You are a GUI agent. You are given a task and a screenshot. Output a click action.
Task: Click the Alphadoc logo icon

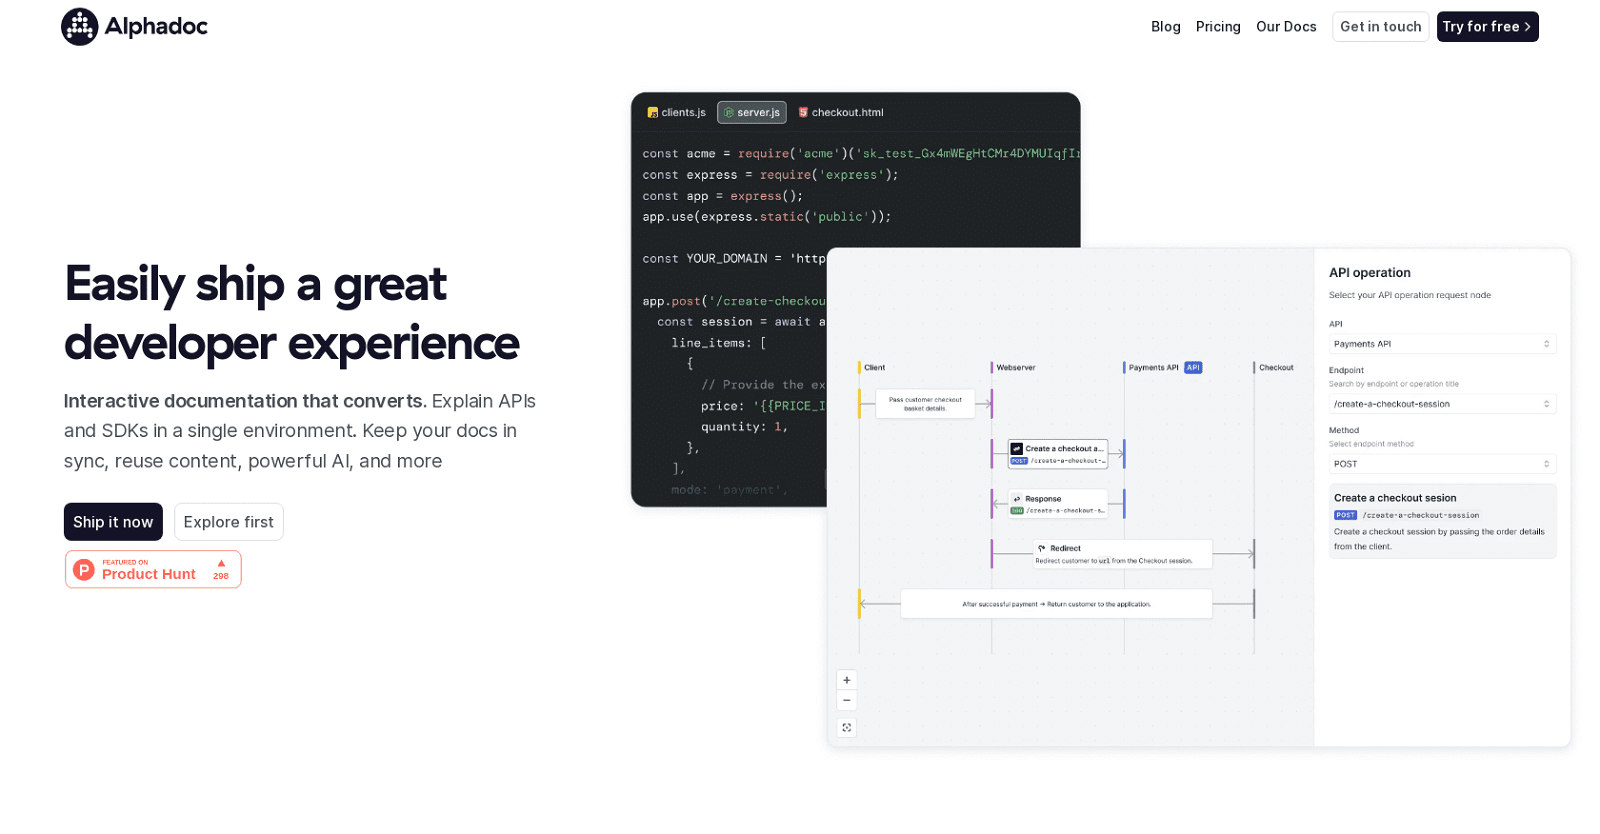click(80, 27)
